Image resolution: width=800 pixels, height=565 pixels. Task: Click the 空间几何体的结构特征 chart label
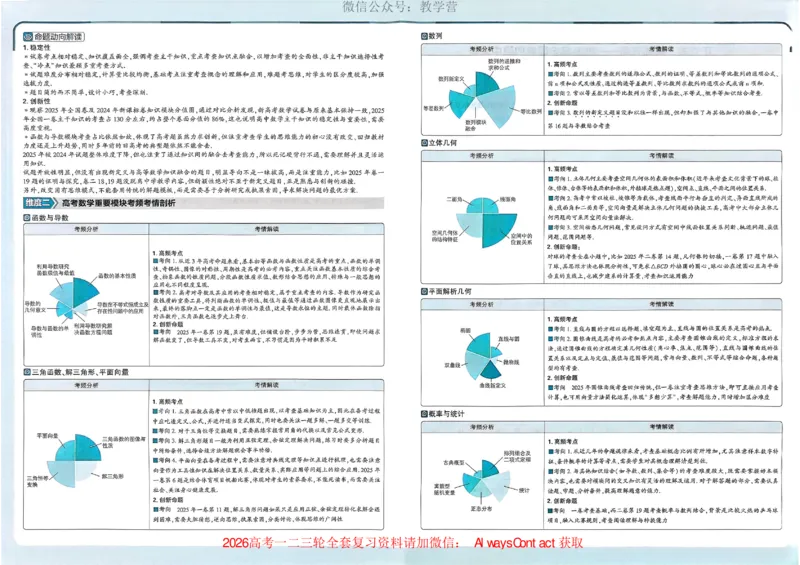click(444, 236)
